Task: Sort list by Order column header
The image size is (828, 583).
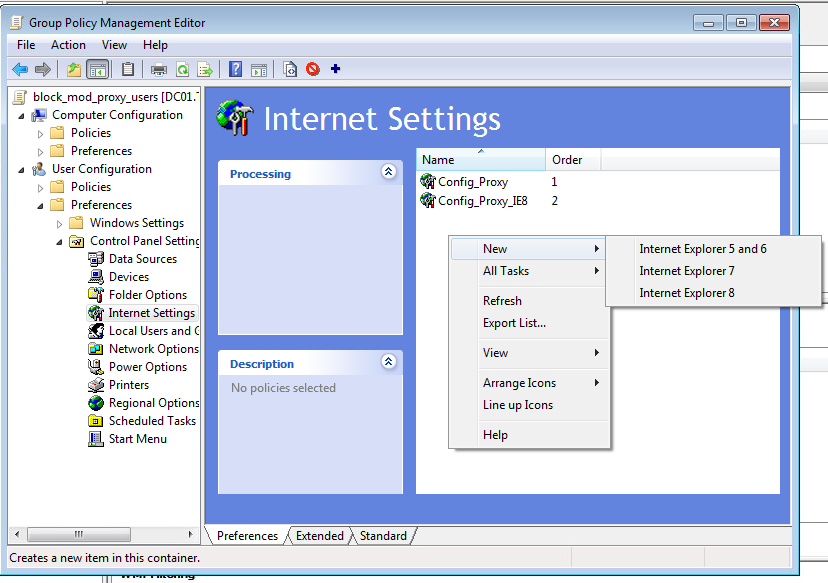Action: [573, 159]
